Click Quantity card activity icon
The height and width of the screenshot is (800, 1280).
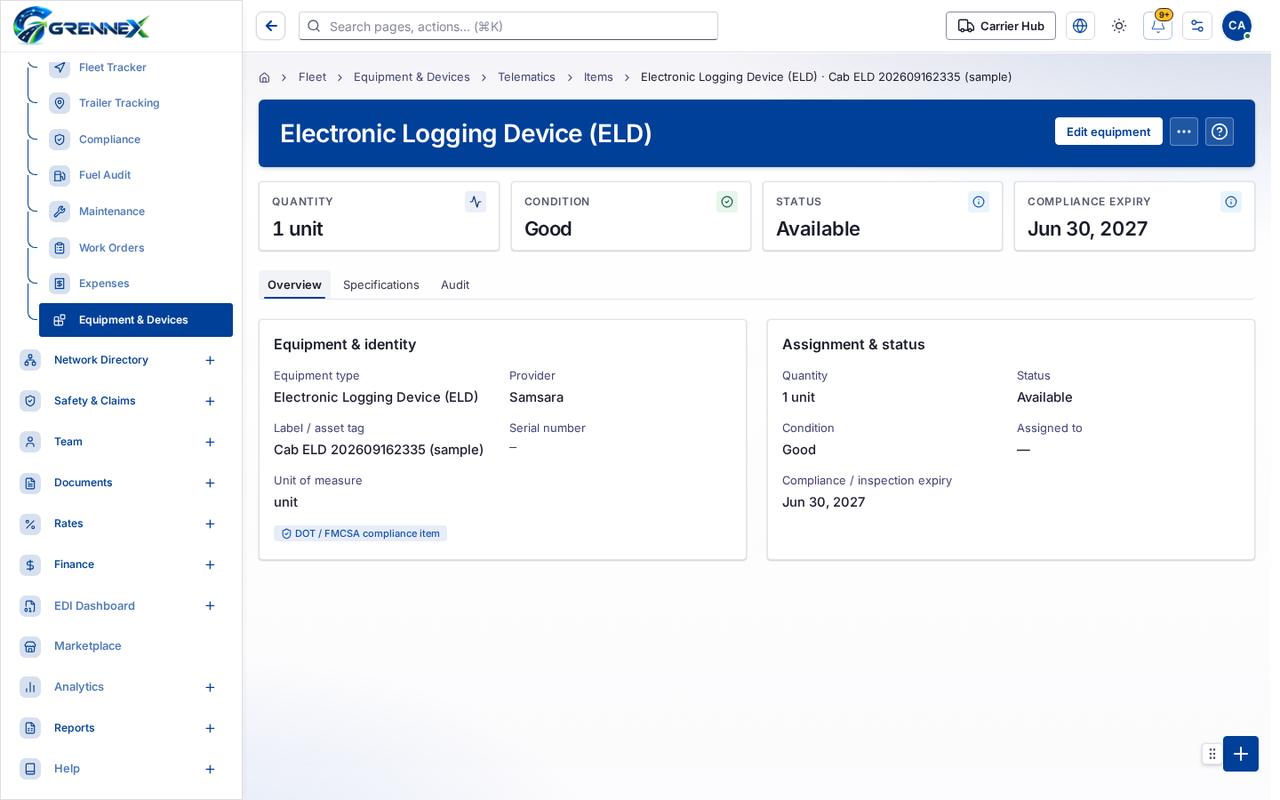click(x=475, y=202)
